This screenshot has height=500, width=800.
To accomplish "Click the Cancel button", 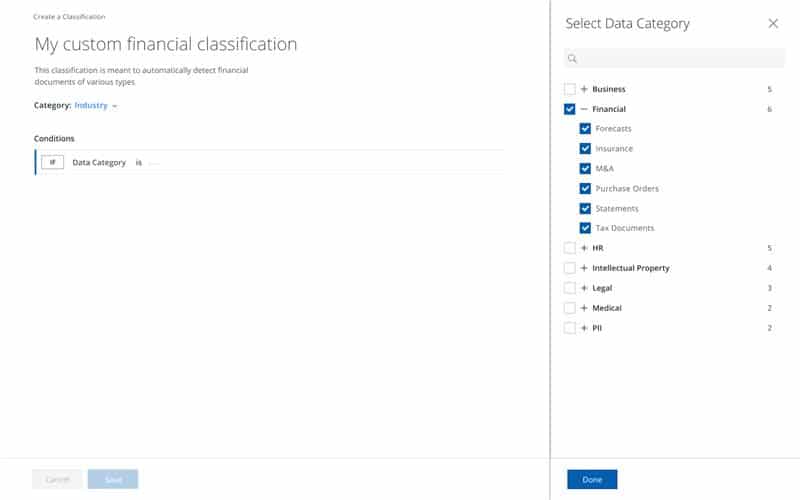I will [x=57, y=480].
